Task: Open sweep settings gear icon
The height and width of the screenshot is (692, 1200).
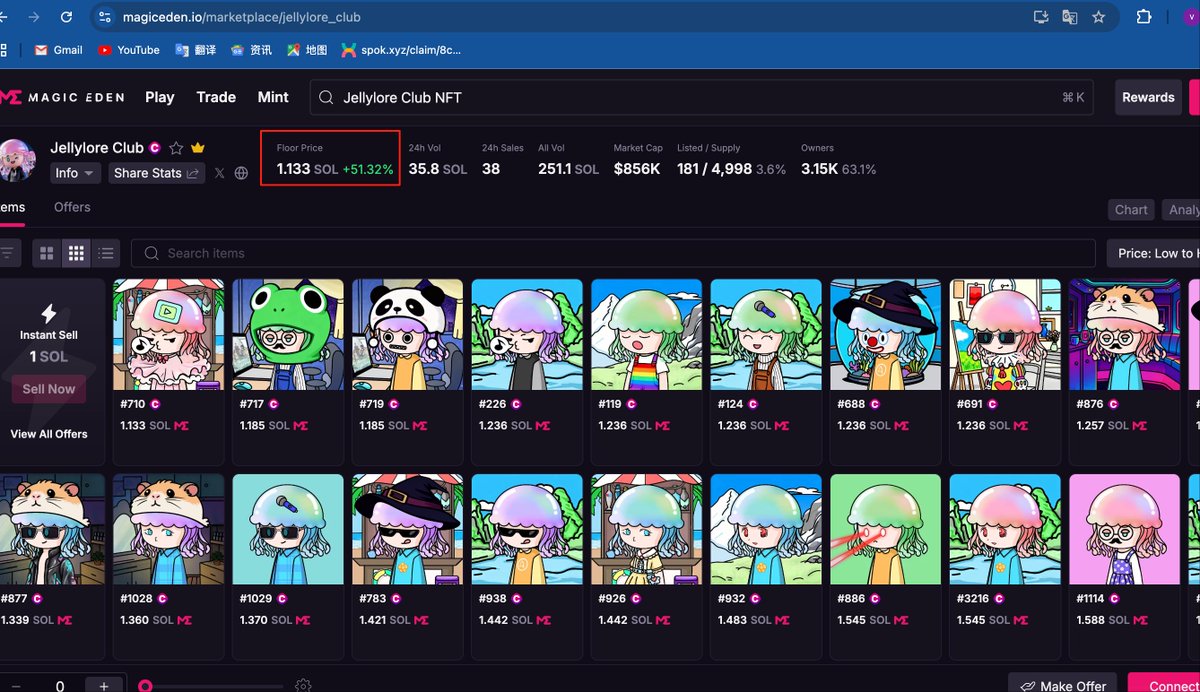Action: [303, 686]
